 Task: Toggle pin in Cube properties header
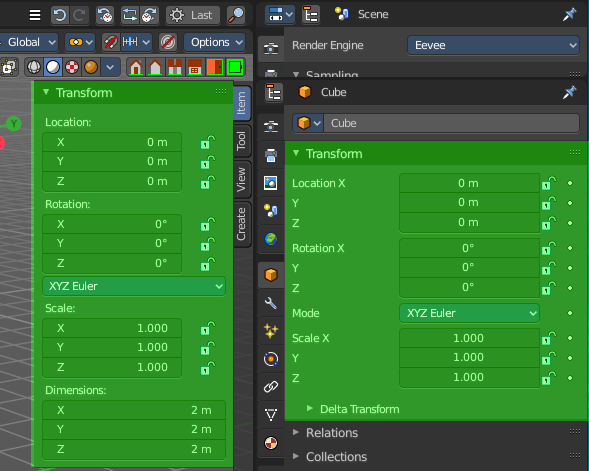pos(570,92)
